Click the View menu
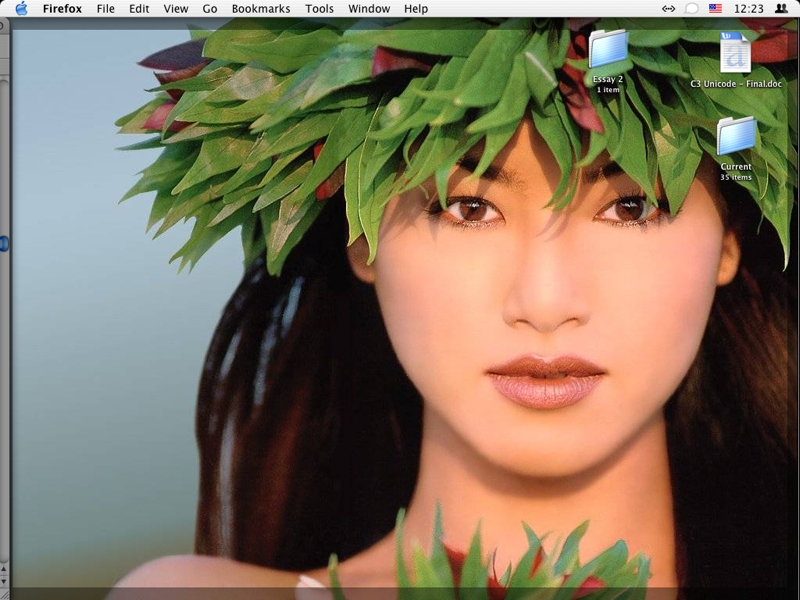 [176, 9]
